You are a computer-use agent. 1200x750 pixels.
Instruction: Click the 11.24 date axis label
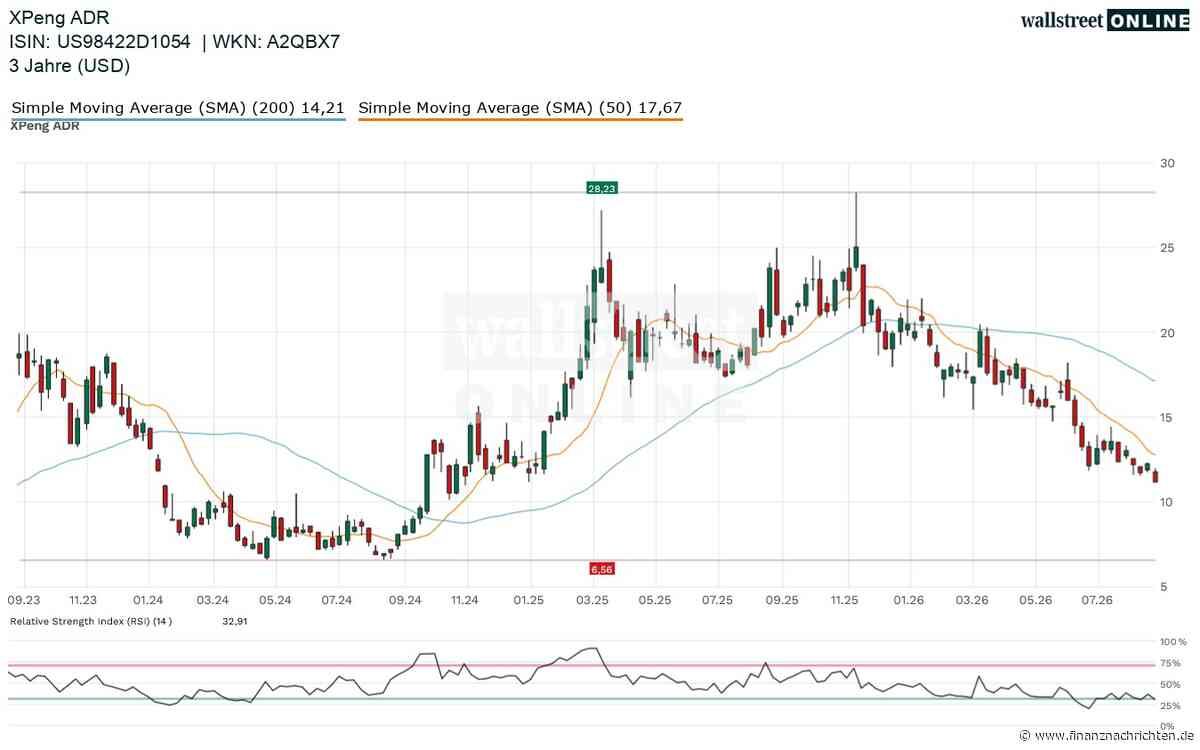click(x=465, y=600)
